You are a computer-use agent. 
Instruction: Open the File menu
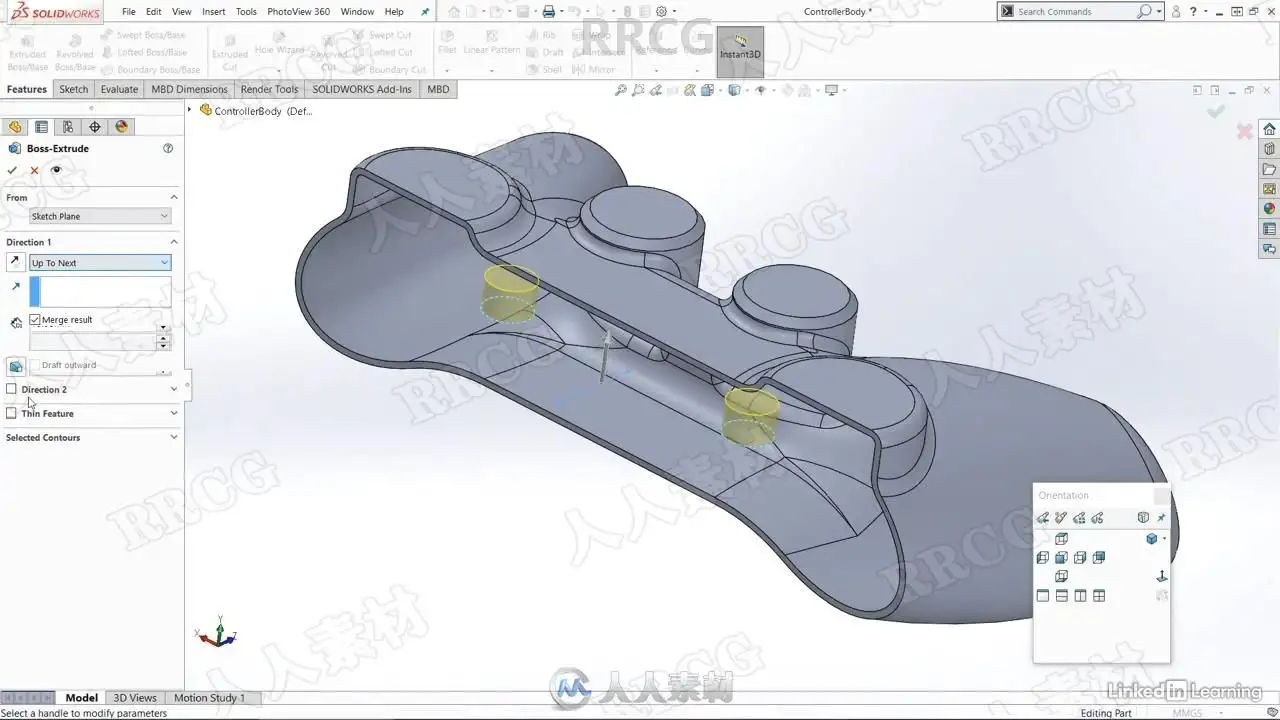[x=129, y=12]
